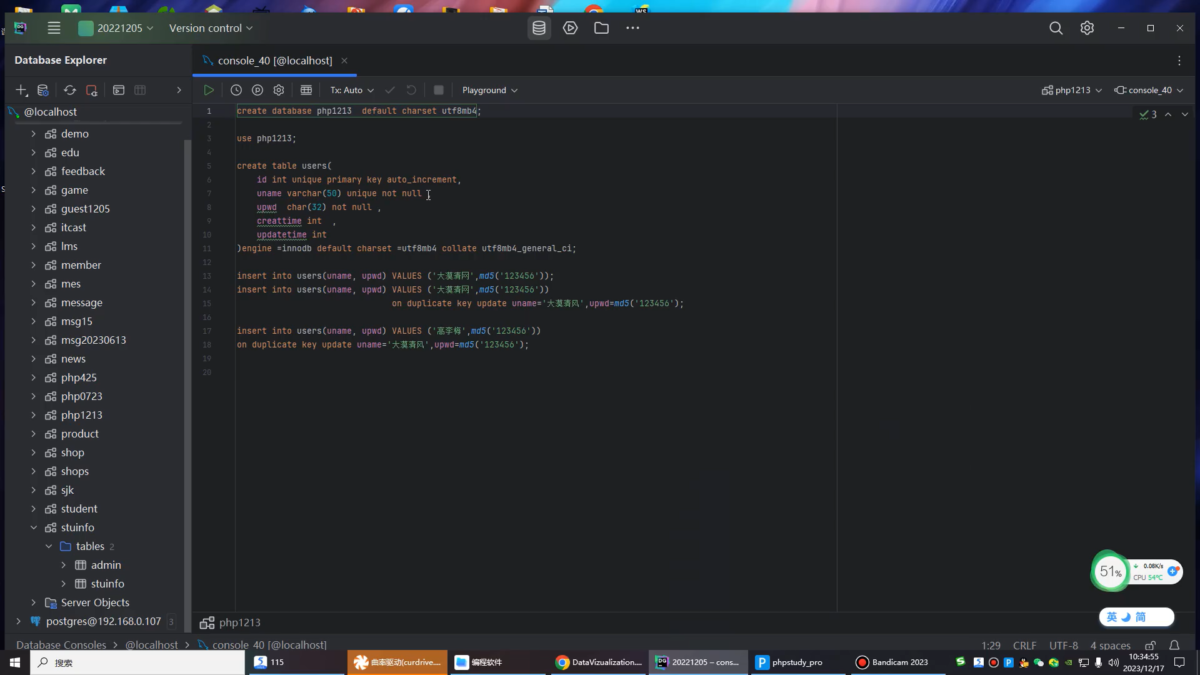Expand the postgres@192.168.0.107 data source

(18, 622)
